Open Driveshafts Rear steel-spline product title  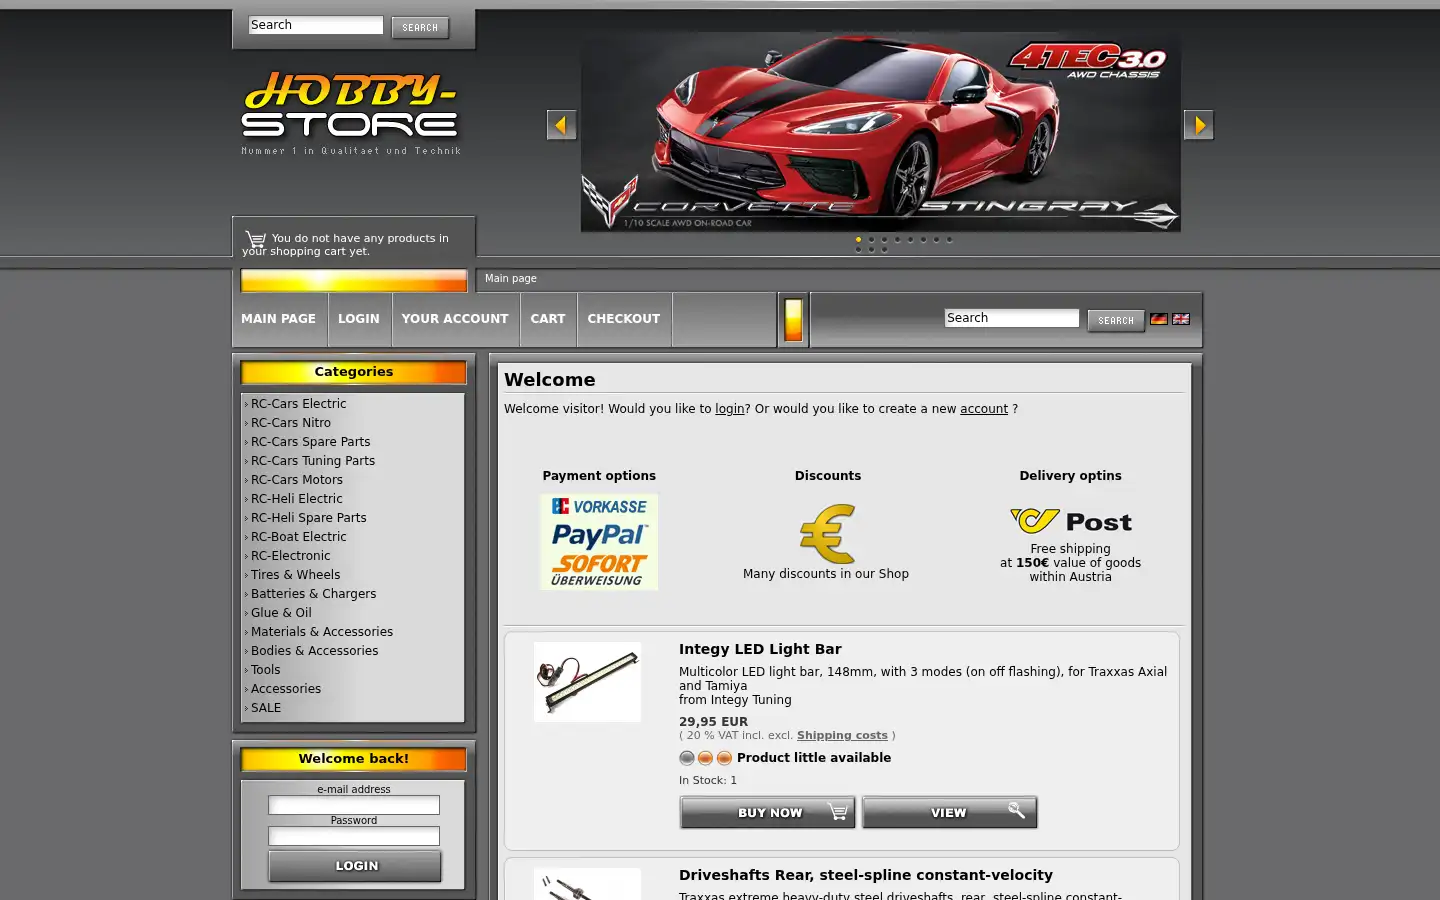click(x=866, y=875)
